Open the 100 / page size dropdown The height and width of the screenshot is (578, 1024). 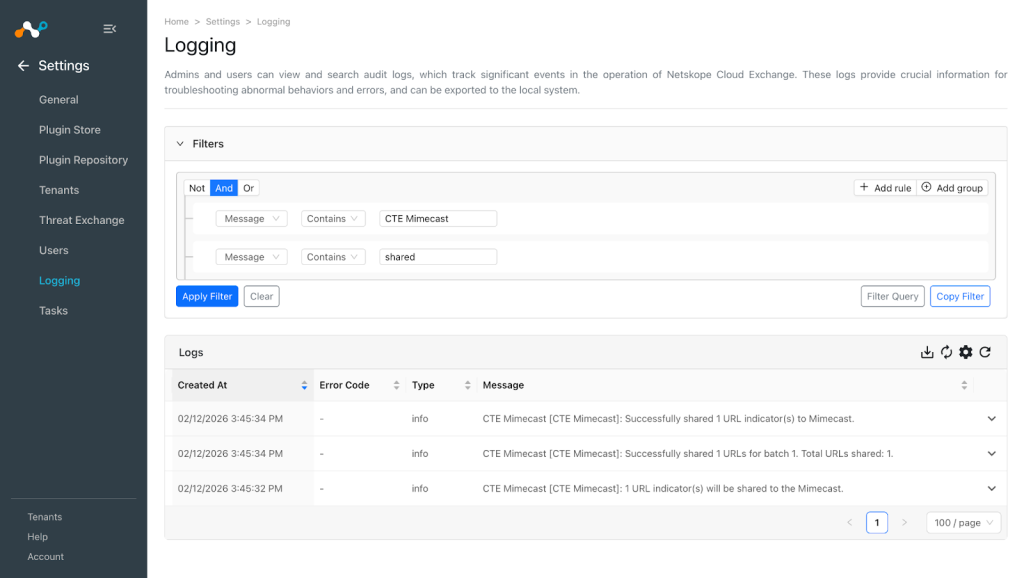click(963, 522)
